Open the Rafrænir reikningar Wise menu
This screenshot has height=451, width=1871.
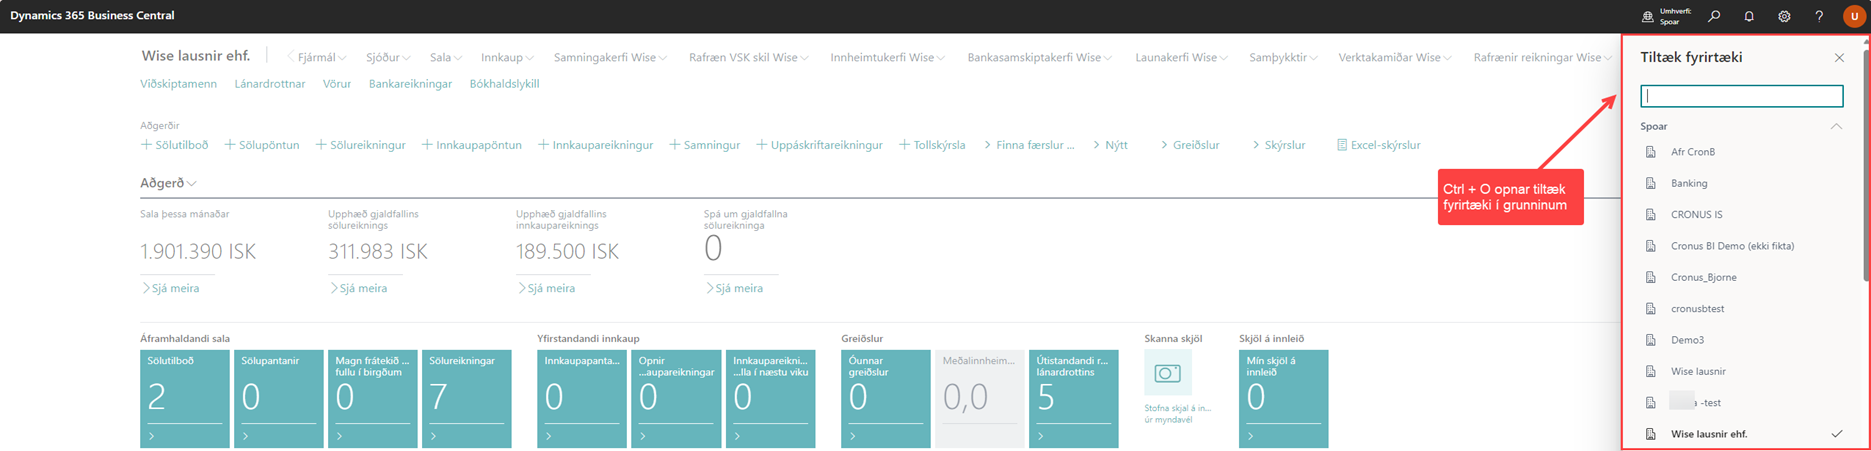(x=1543, y=58)
